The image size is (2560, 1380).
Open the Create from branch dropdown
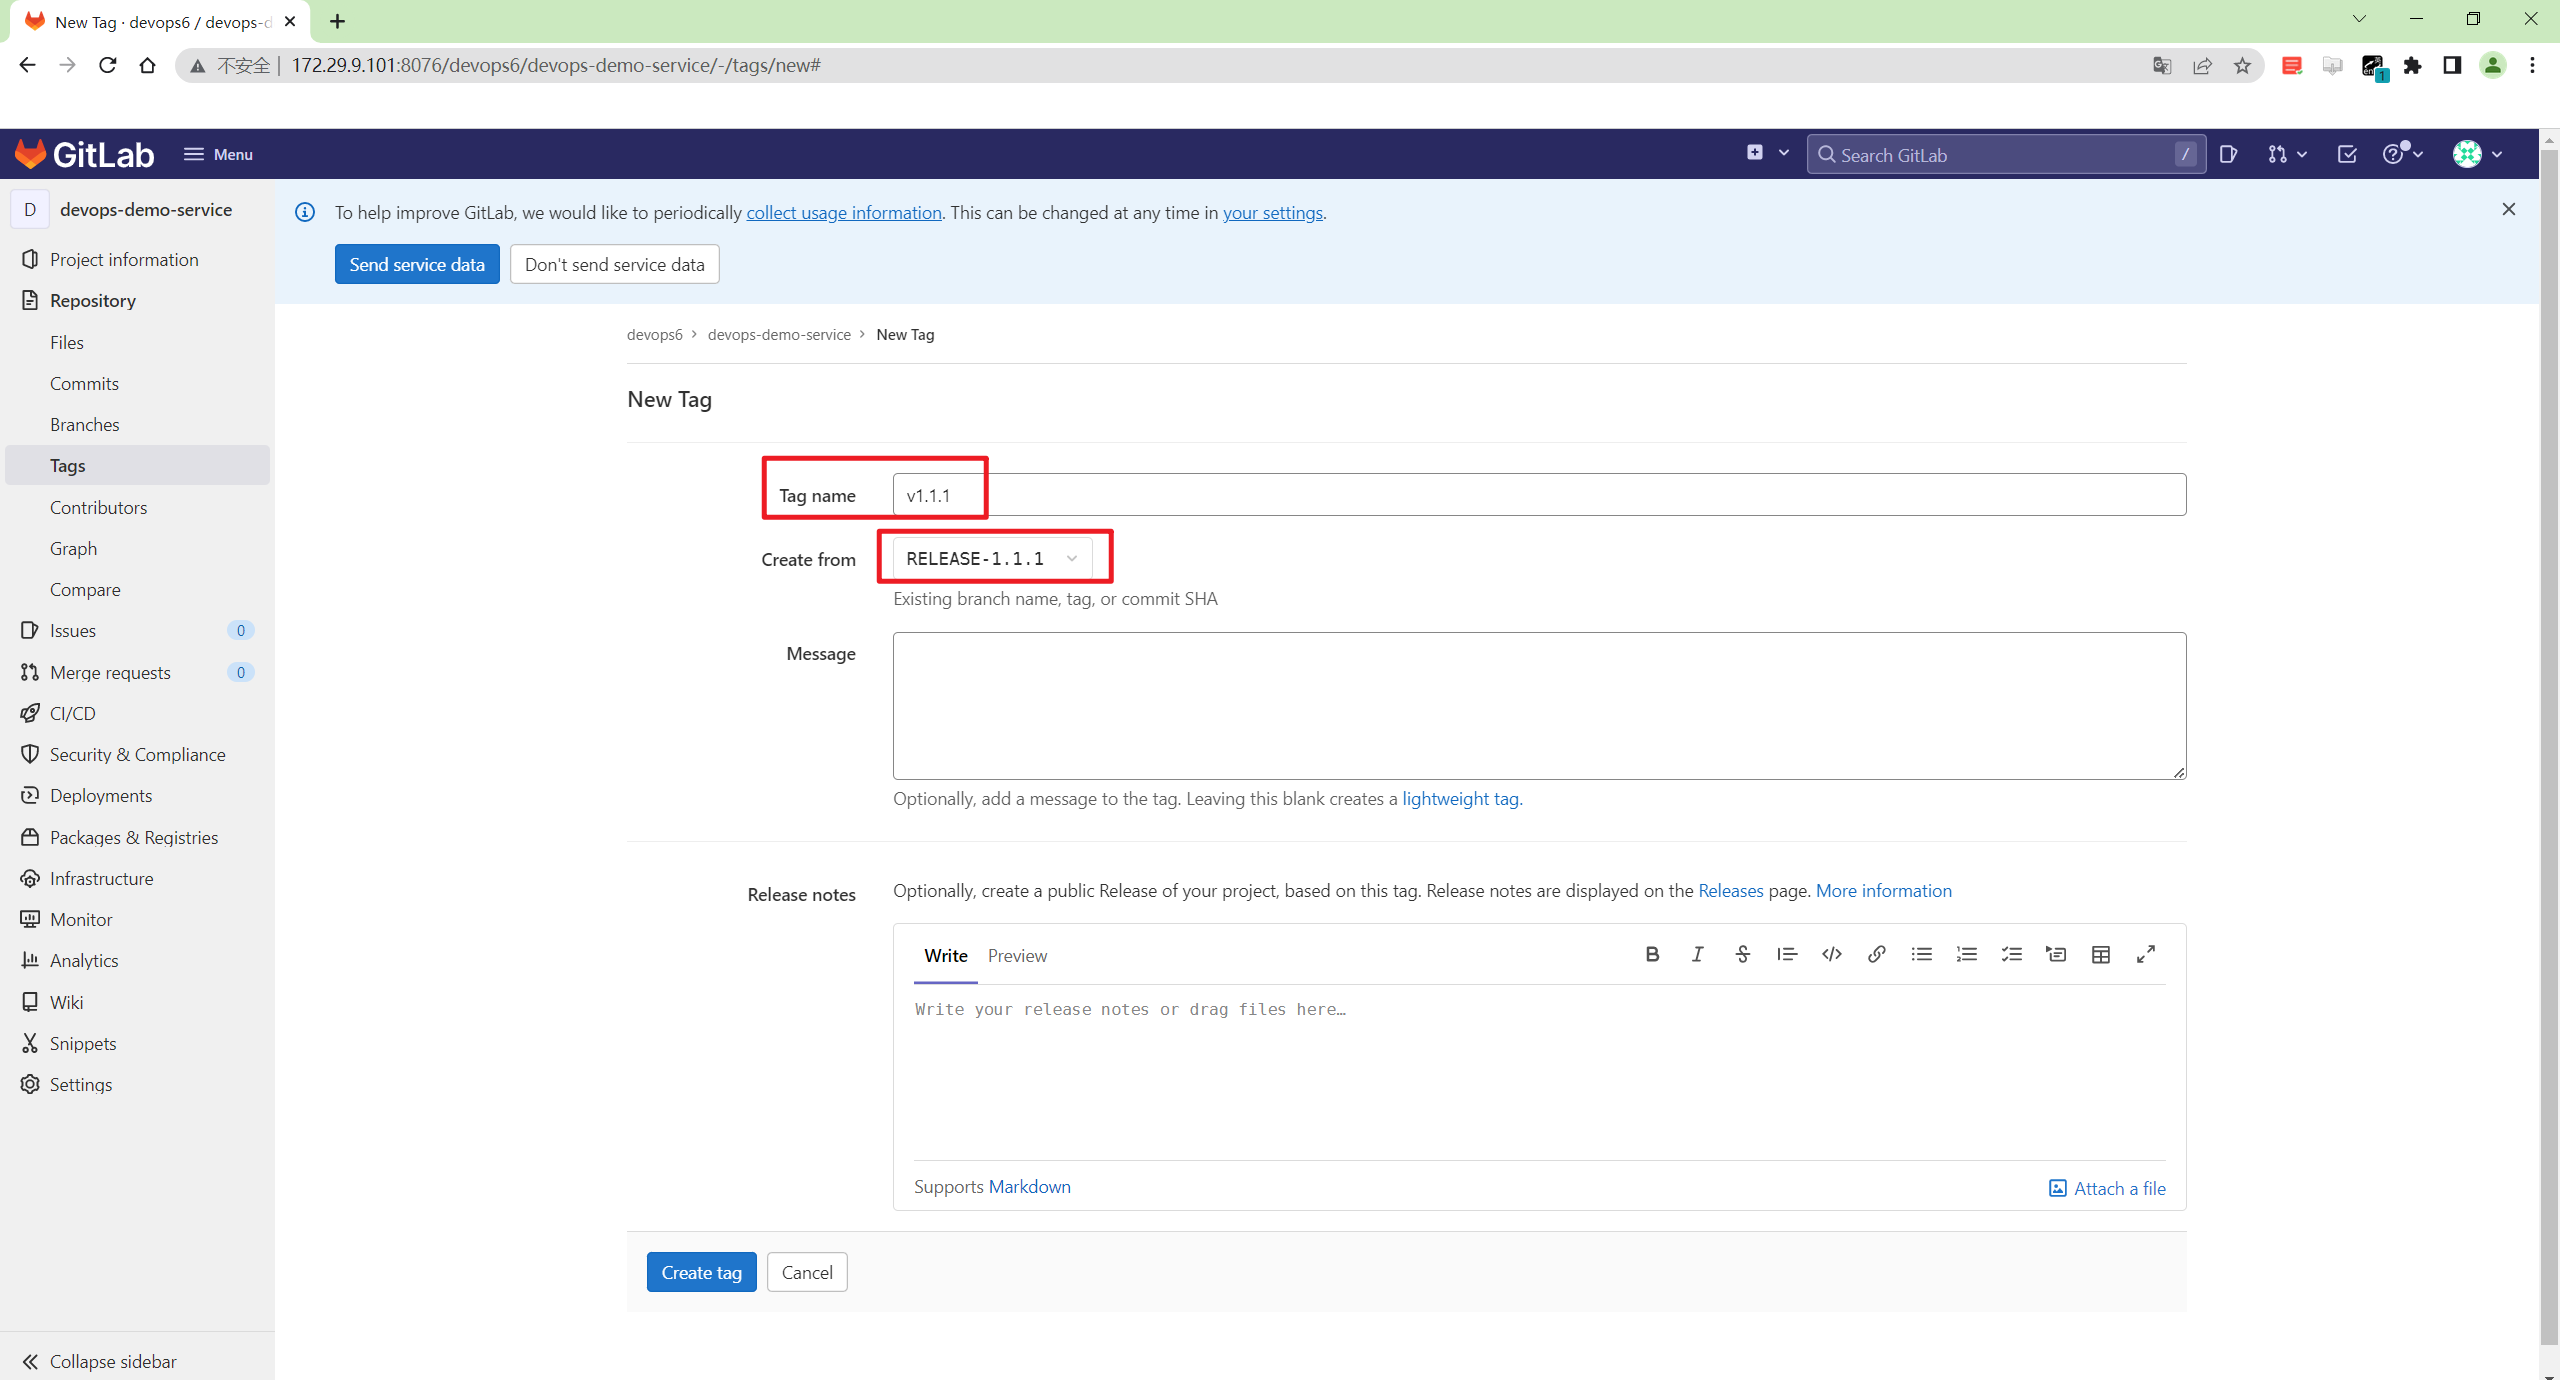990,558
